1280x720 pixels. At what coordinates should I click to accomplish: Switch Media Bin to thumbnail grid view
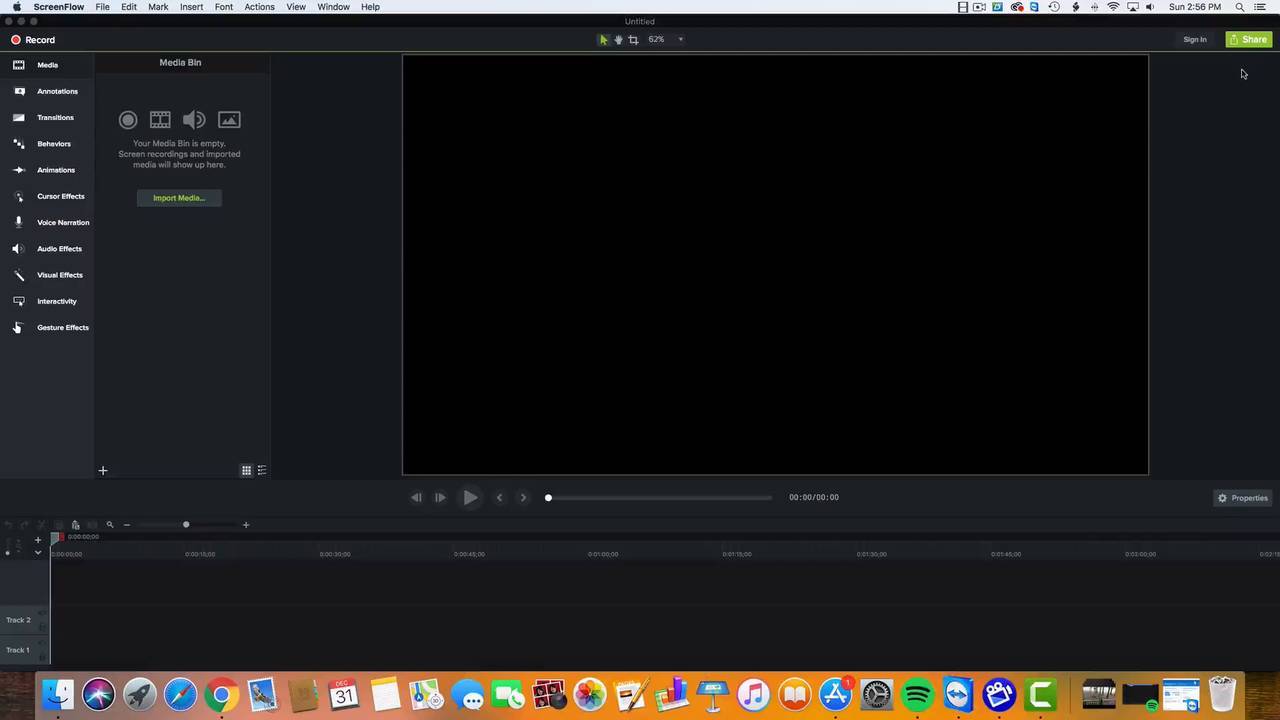(x=246, y=470)
